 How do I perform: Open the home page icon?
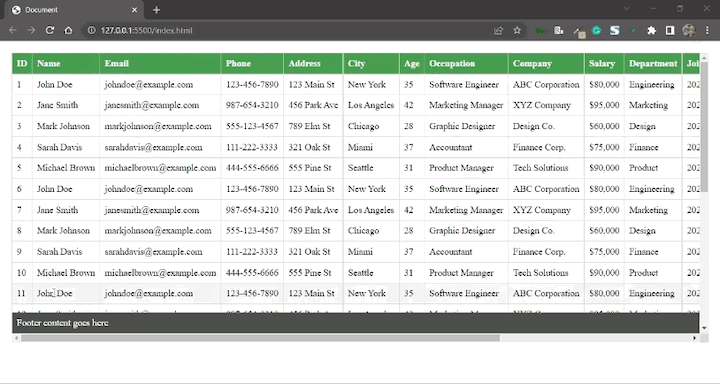tap(68, 30)
